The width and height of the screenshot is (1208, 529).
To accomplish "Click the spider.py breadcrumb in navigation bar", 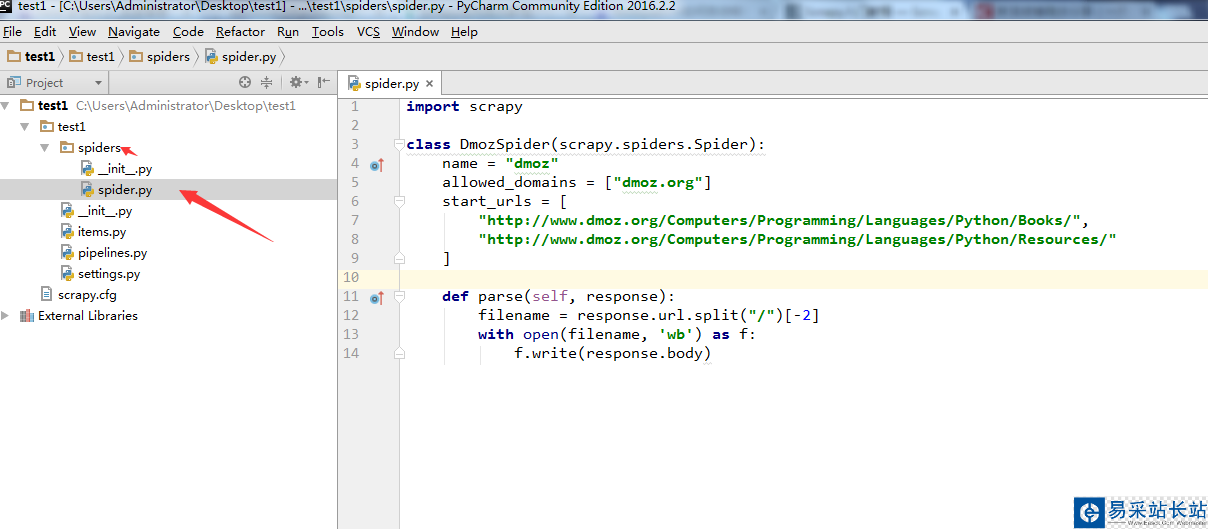I will click(x=241, y=57).
